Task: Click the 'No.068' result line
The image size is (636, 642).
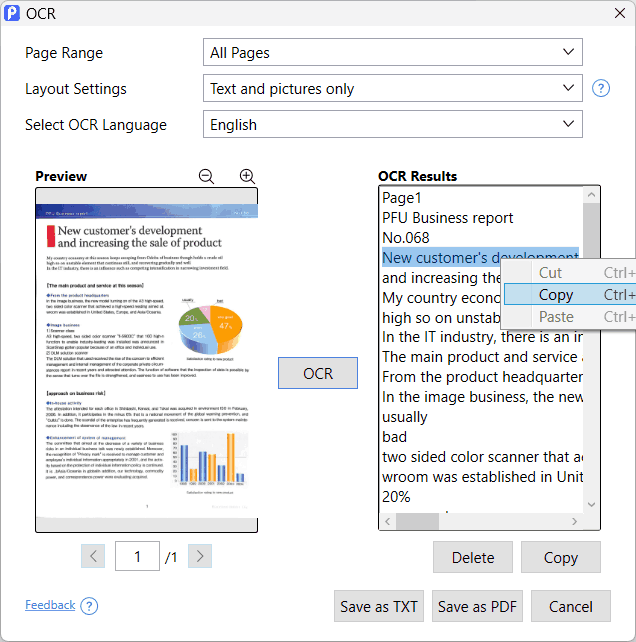Action: (405, 238)
